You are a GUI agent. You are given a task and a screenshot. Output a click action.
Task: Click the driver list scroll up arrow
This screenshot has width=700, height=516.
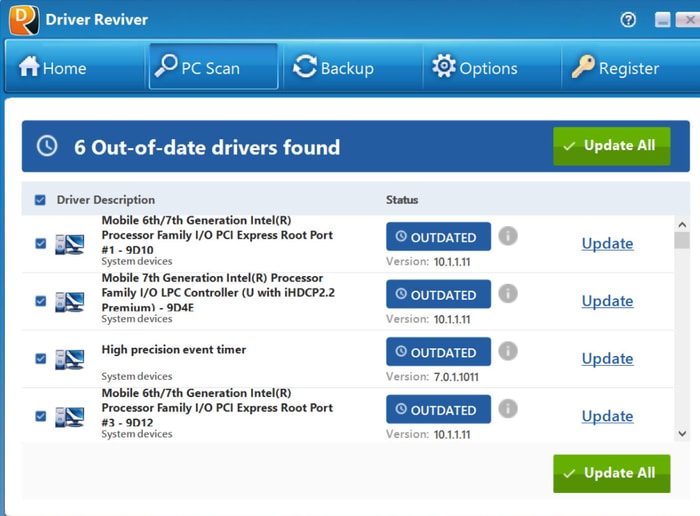682,225
